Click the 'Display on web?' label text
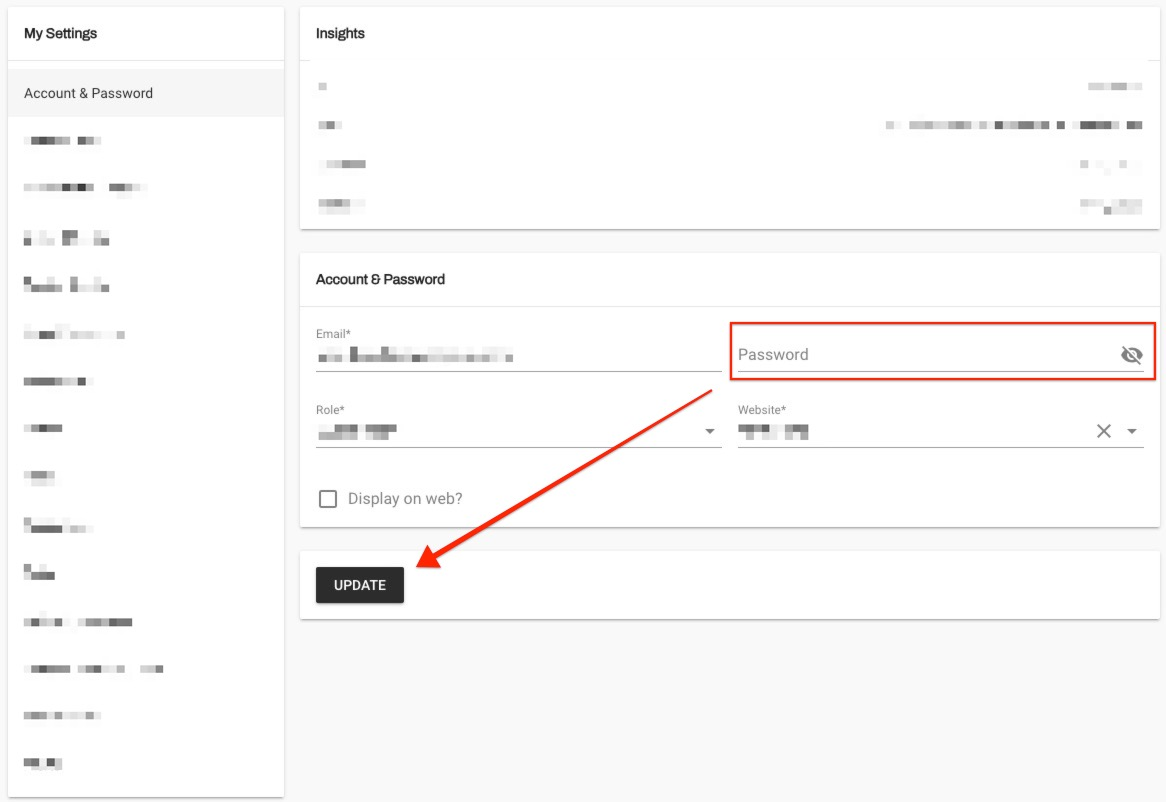Image resolution: width=1166 pixels, height=802 pixels. 405,499
